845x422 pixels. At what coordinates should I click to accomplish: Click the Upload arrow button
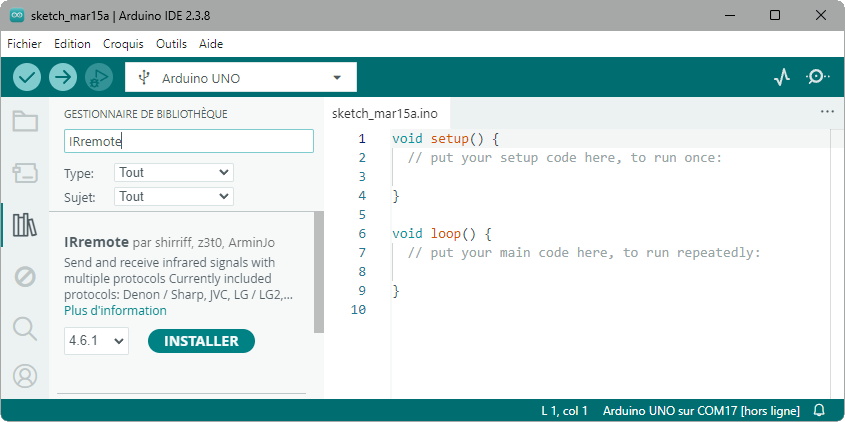[63, 77]
